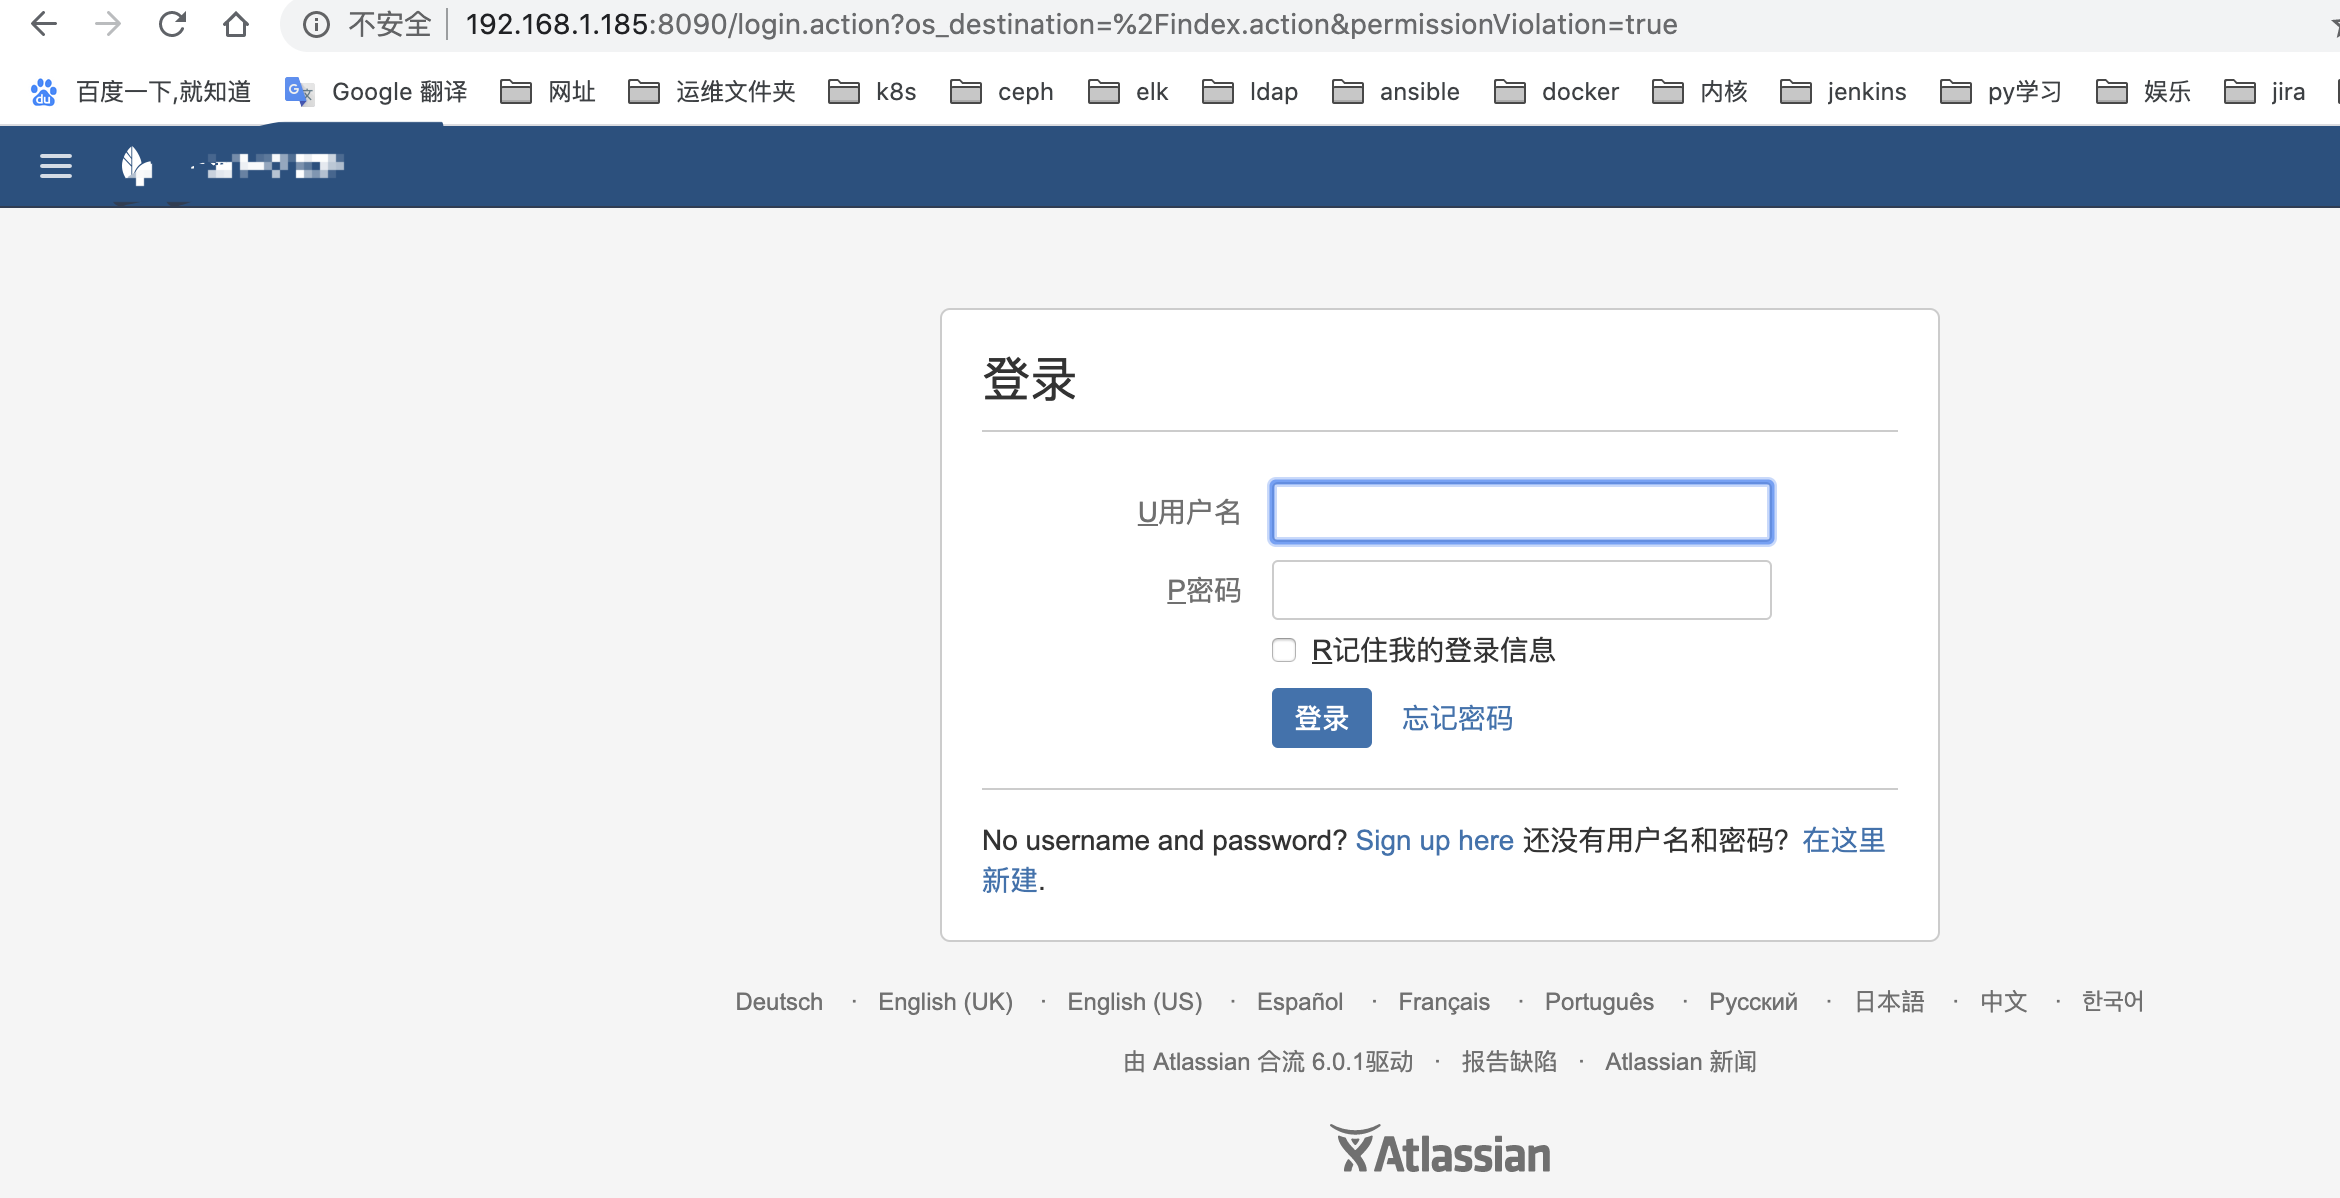This screenshot has height=1198, width=2340.
Task: Click the Atlassian logo at page bottom
Action: [x=1440, y=1150]
